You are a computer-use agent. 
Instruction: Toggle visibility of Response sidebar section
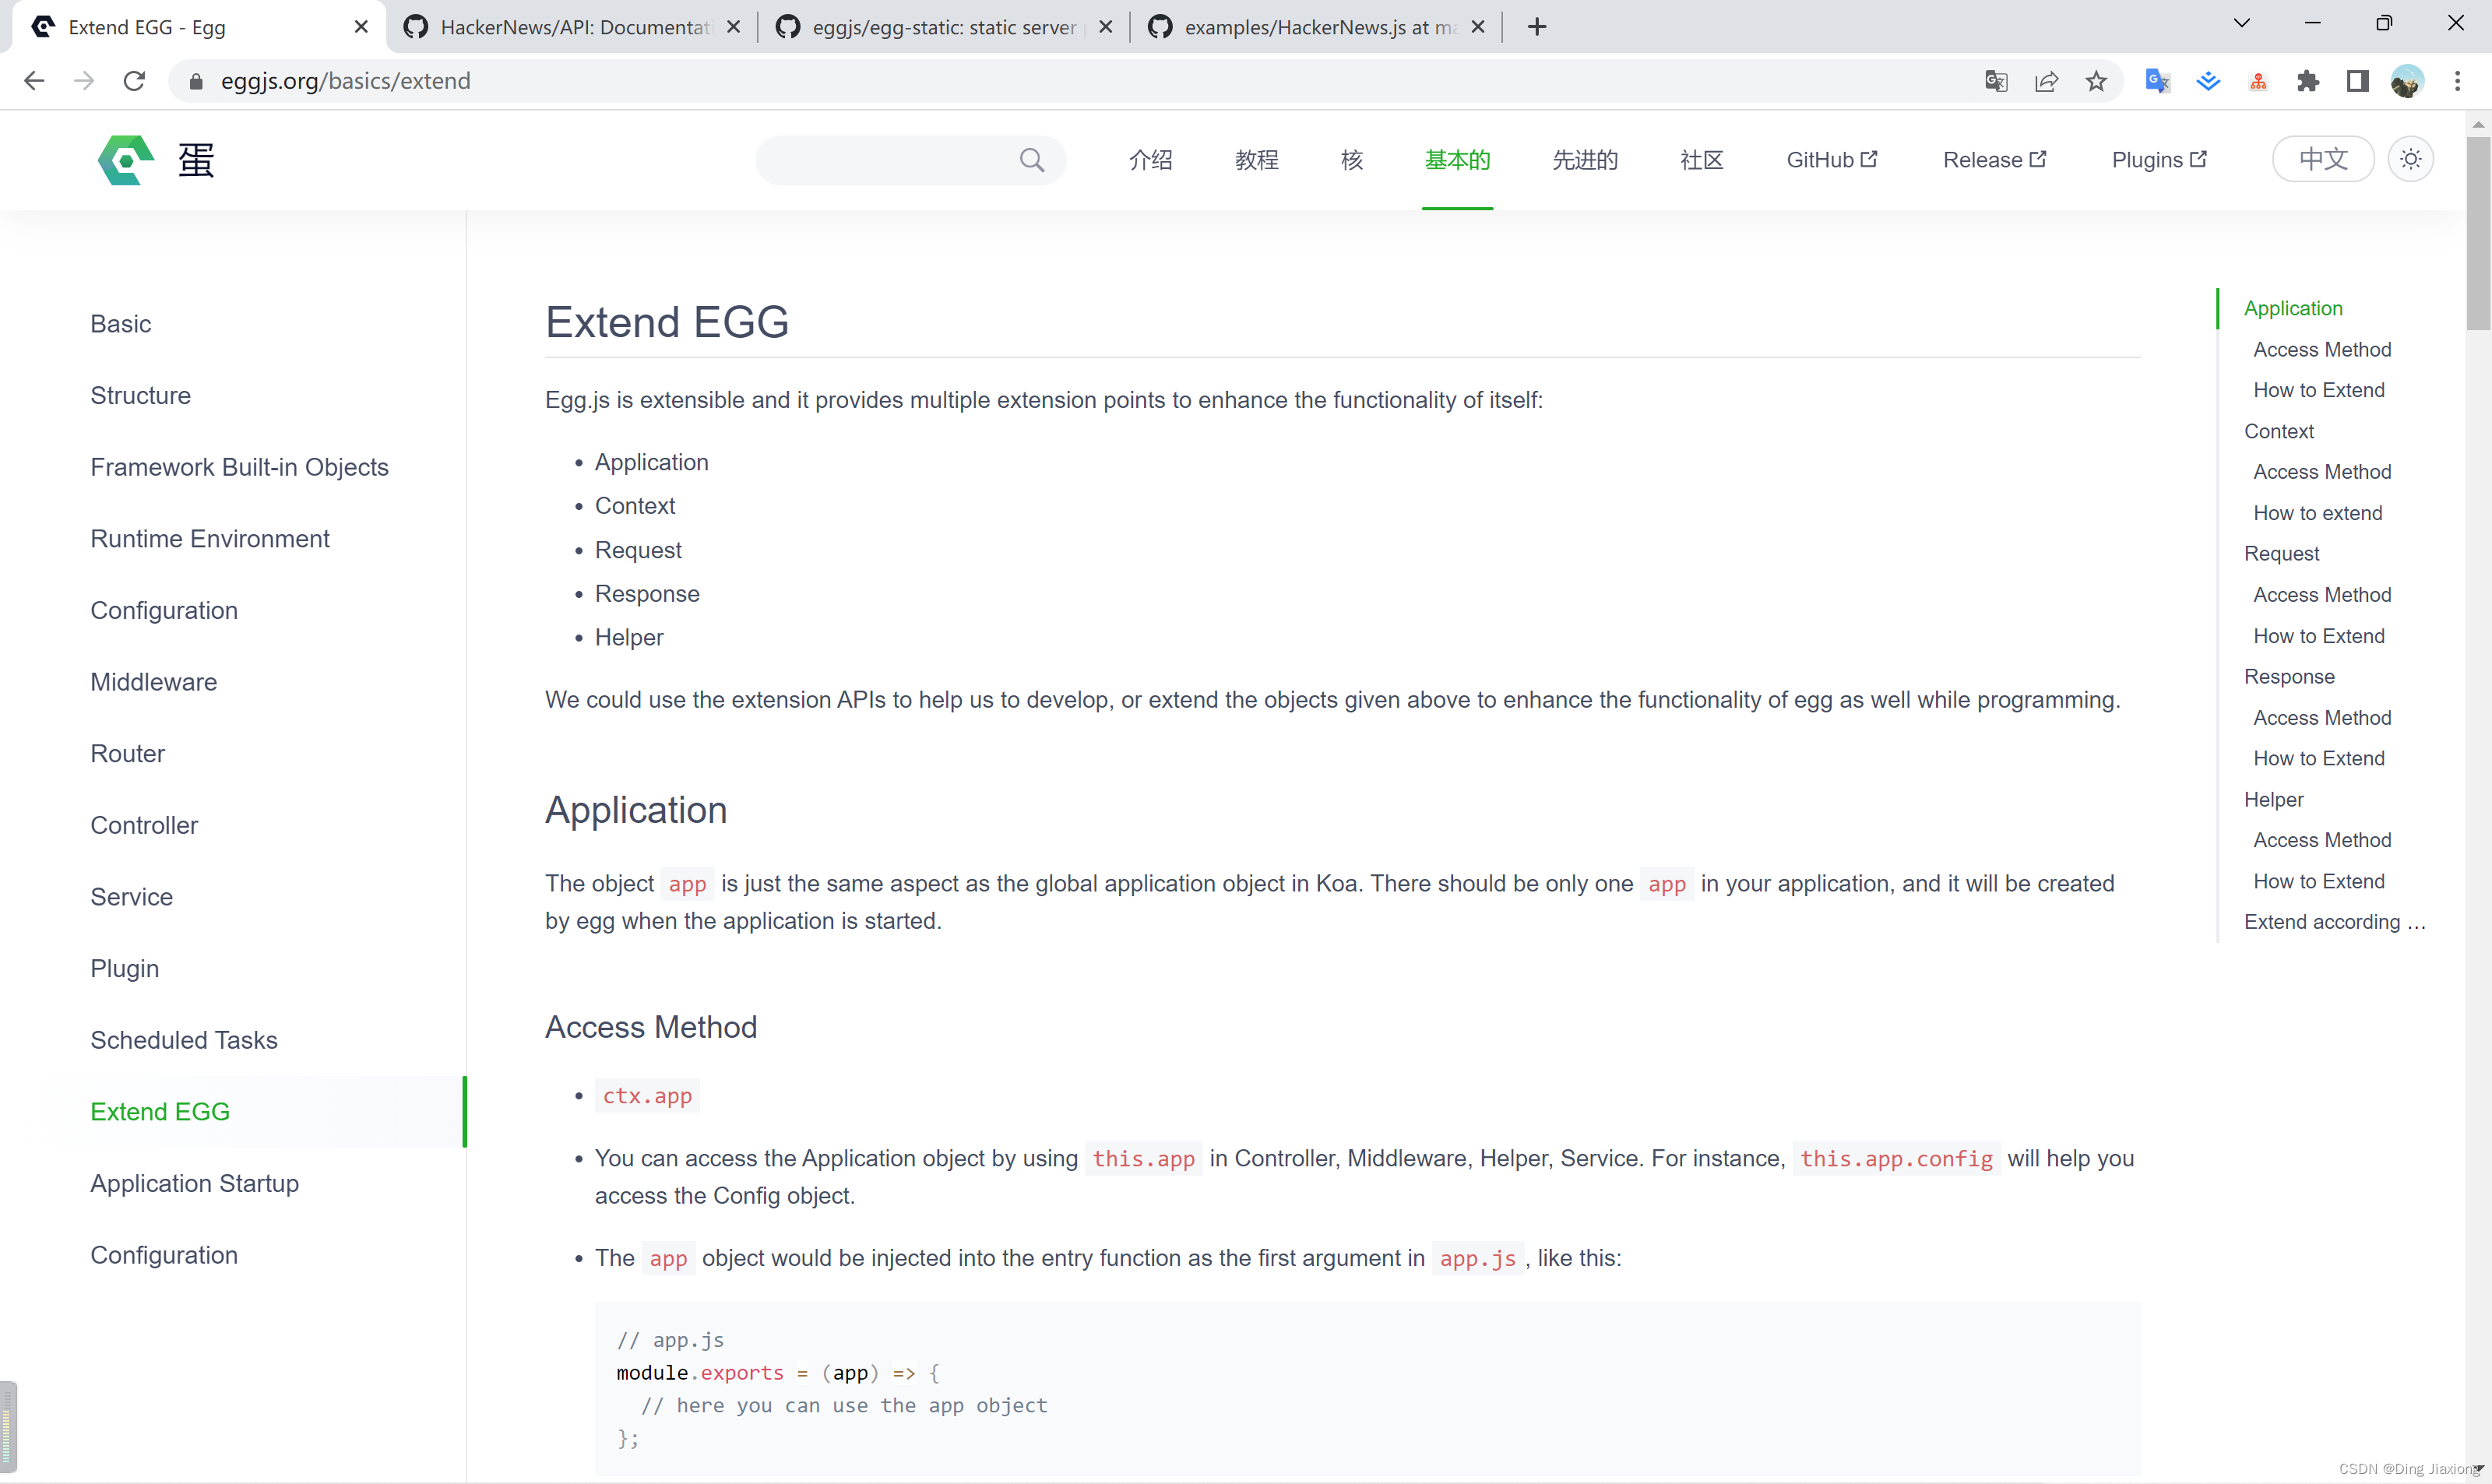(x=2289, y=675)
